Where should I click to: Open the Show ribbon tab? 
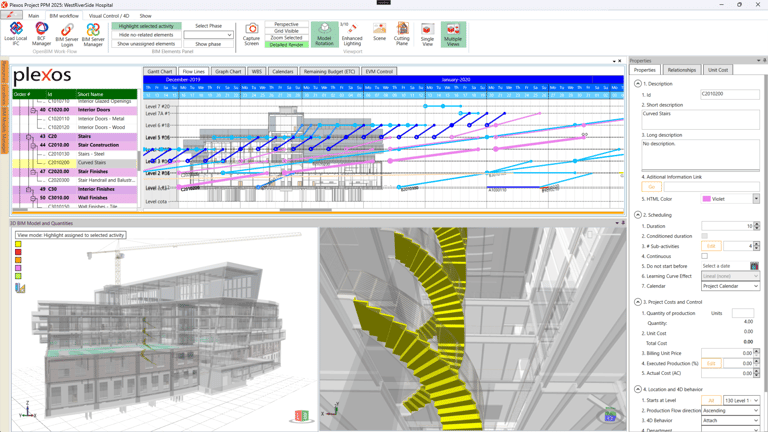point(145,16)
